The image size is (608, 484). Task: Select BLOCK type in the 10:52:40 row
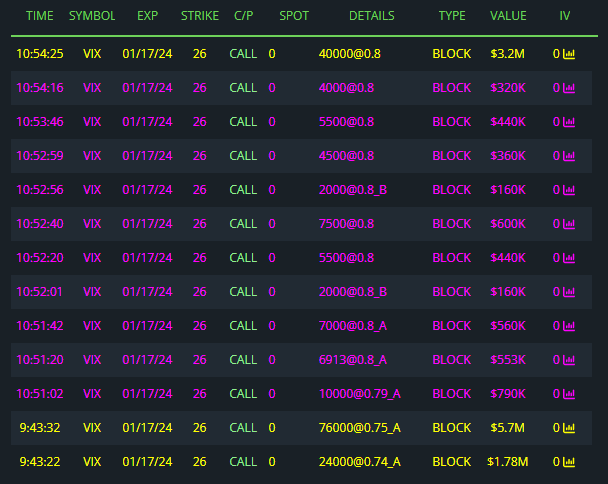[x=452, y=224]
